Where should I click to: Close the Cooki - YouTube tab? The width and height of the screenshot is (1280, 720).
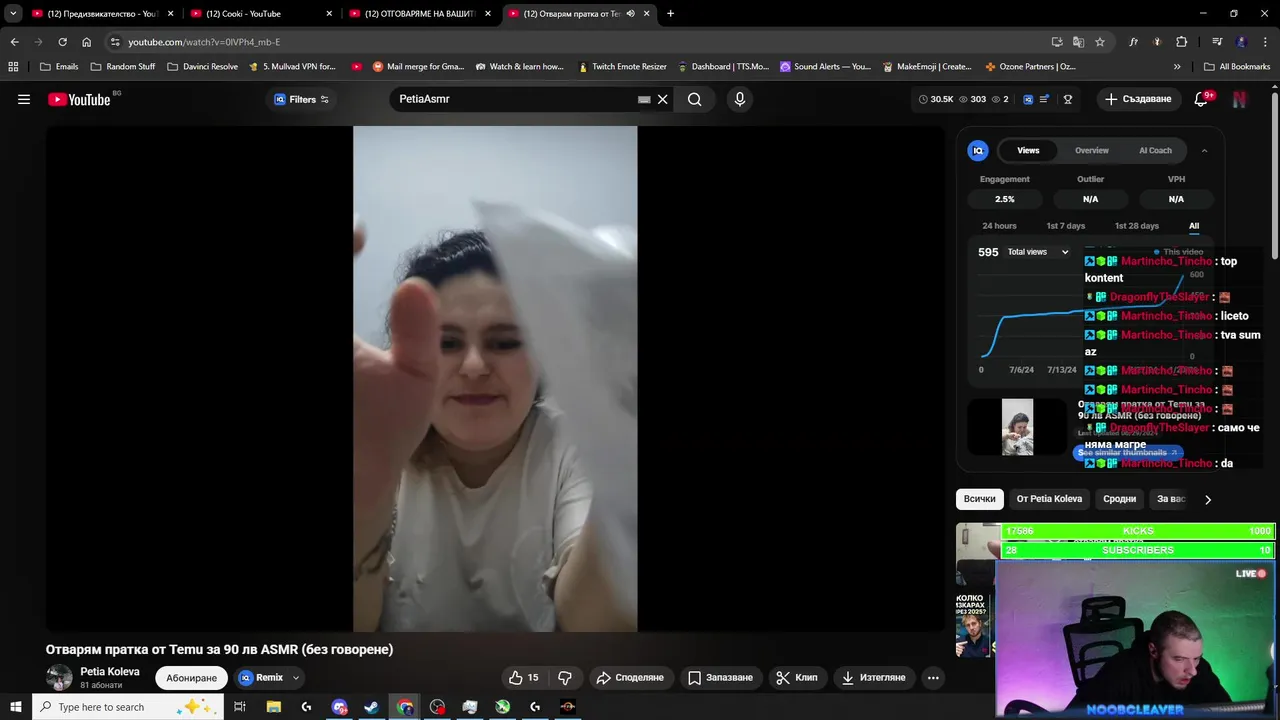click(x=329, y=14)
